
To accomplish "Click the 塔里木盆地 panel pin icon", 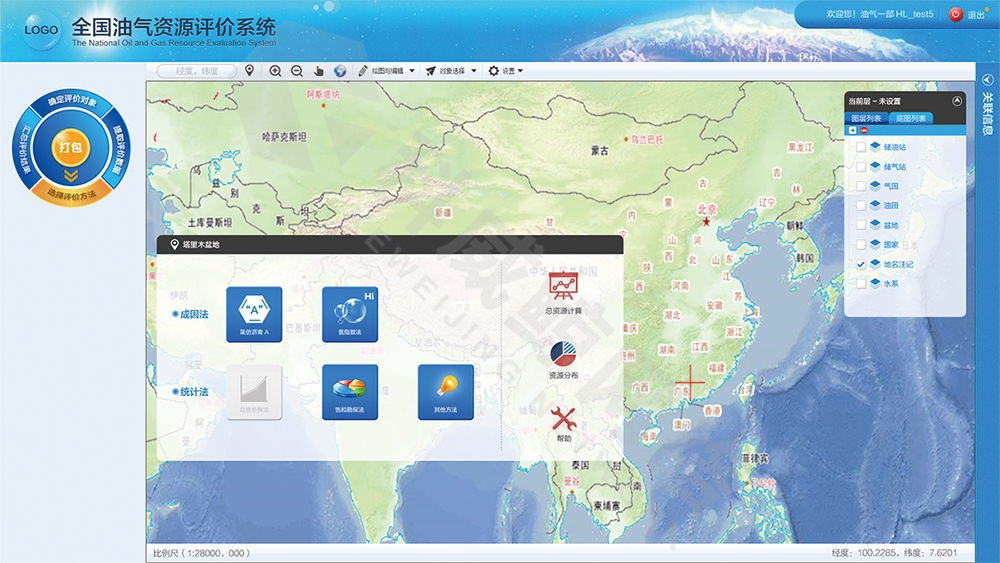I will point(174,244).
